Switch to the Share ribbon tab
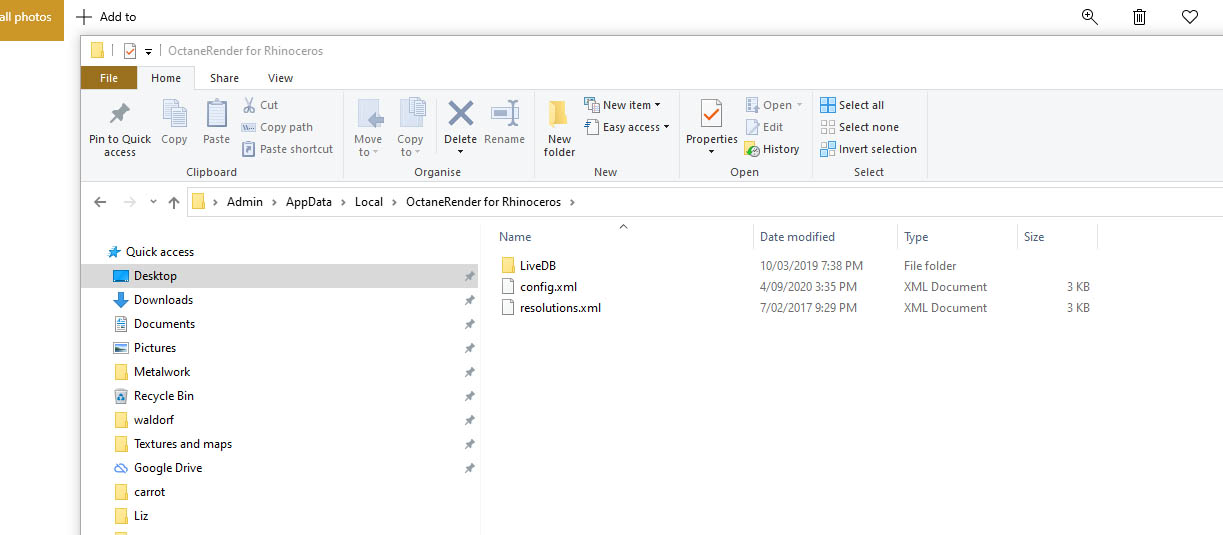The image size is (1223, 535). [224, 78]
